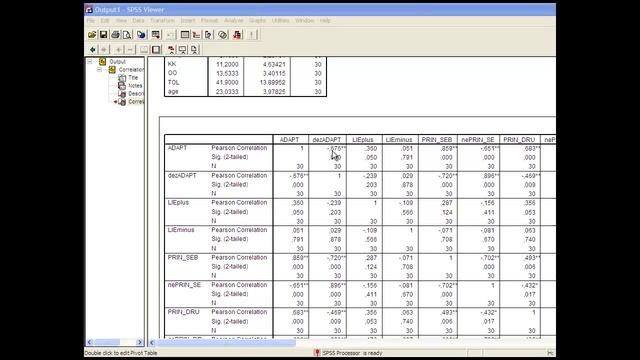Click the dezADAPT column header
This screenshot has height=360, width=640.
pyautogui.click(x=327, y=140)
